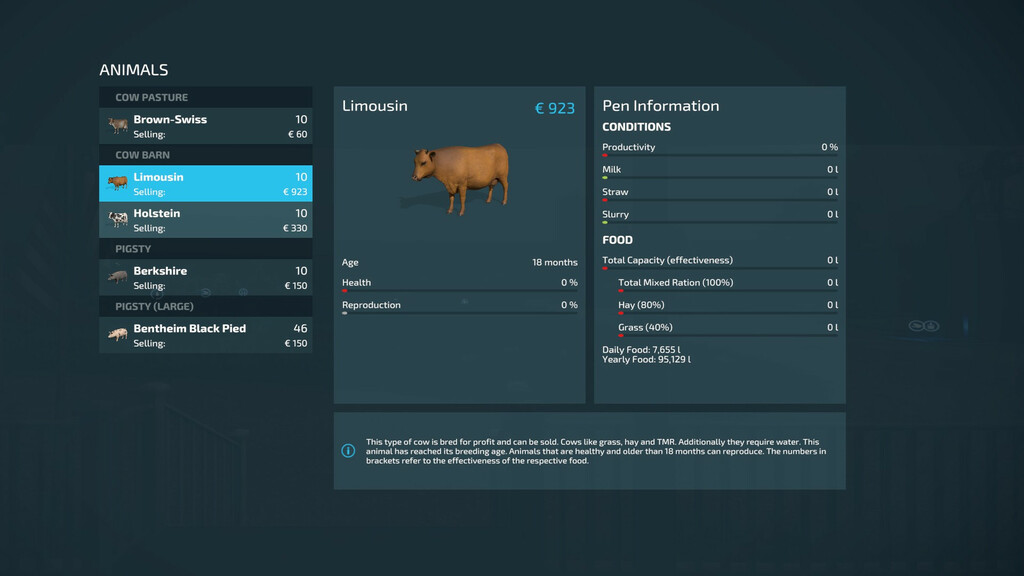Click the FOOD section heading
This screenshot has height=576, width=1024.
[x=617, y=239]
